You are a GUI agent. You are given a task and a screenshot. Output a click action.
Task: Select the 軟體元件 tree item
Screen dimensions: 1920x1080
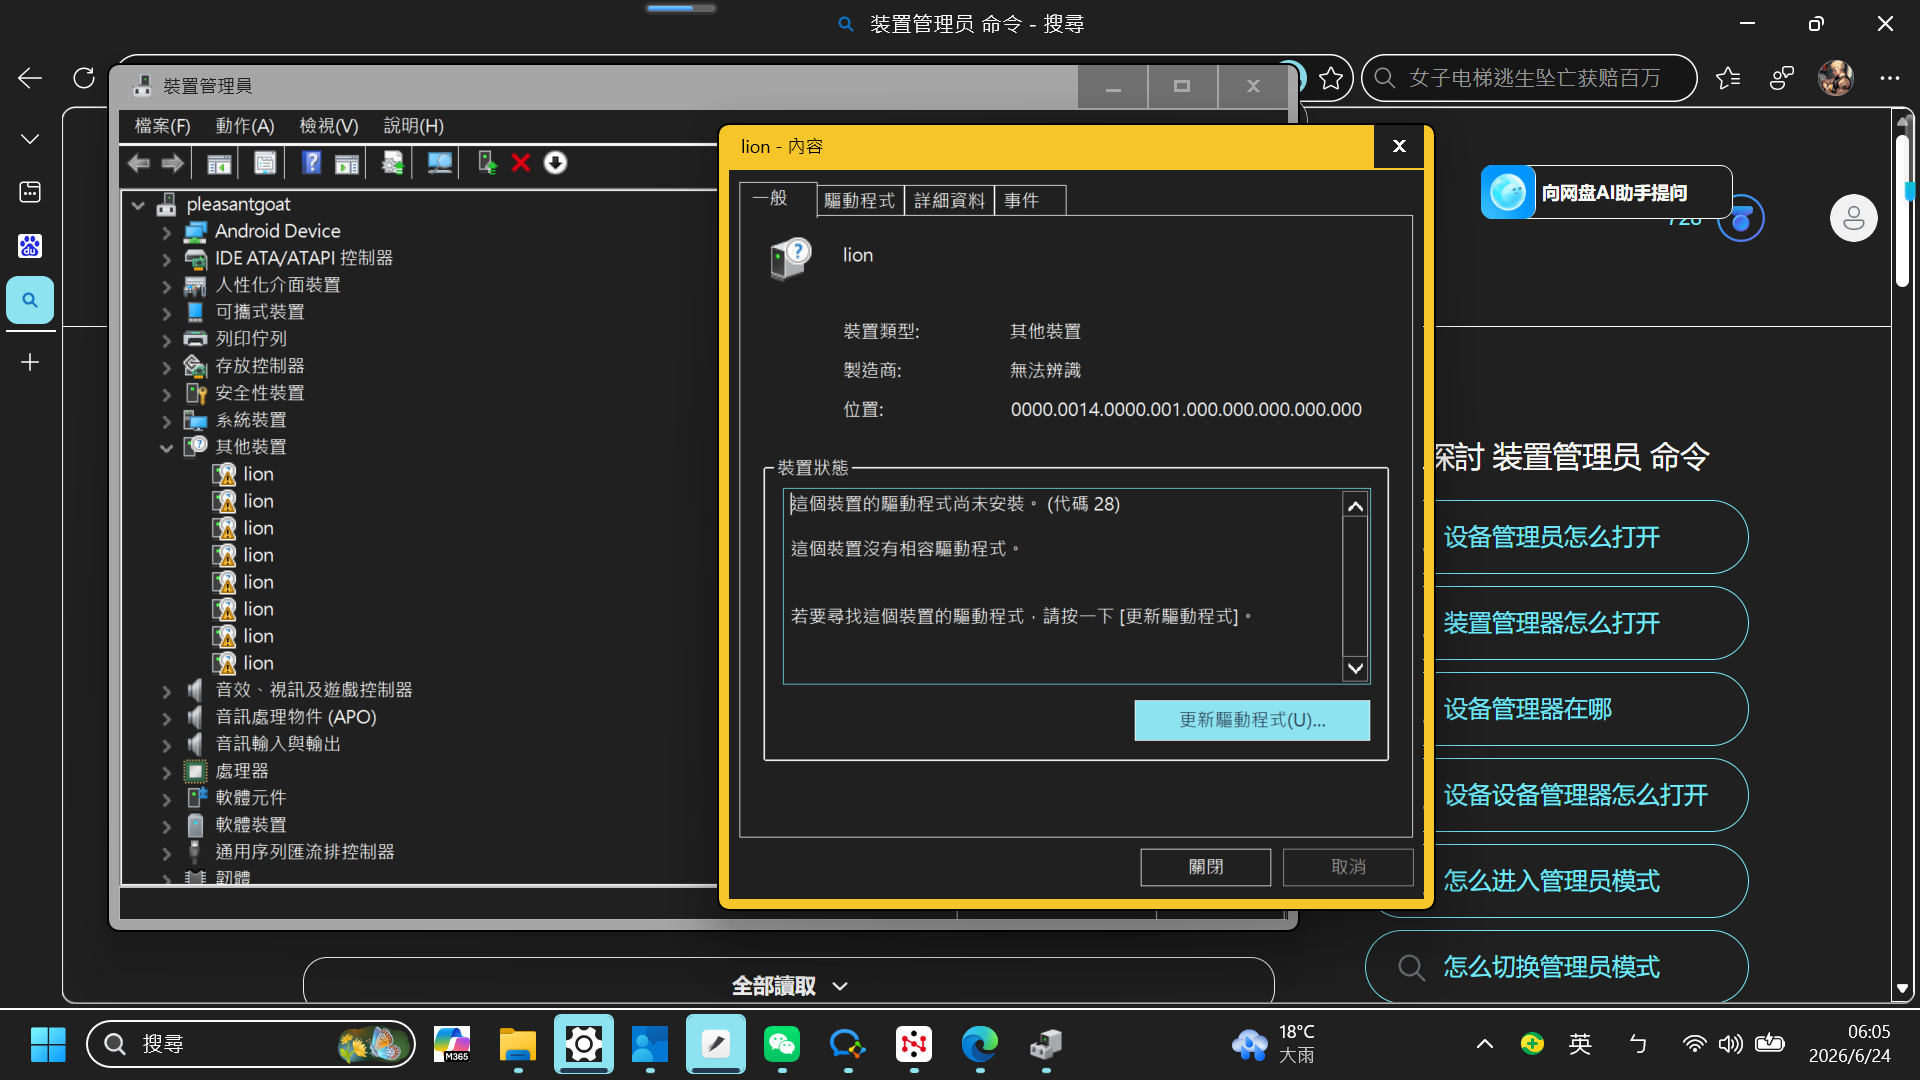pos(251,798)
